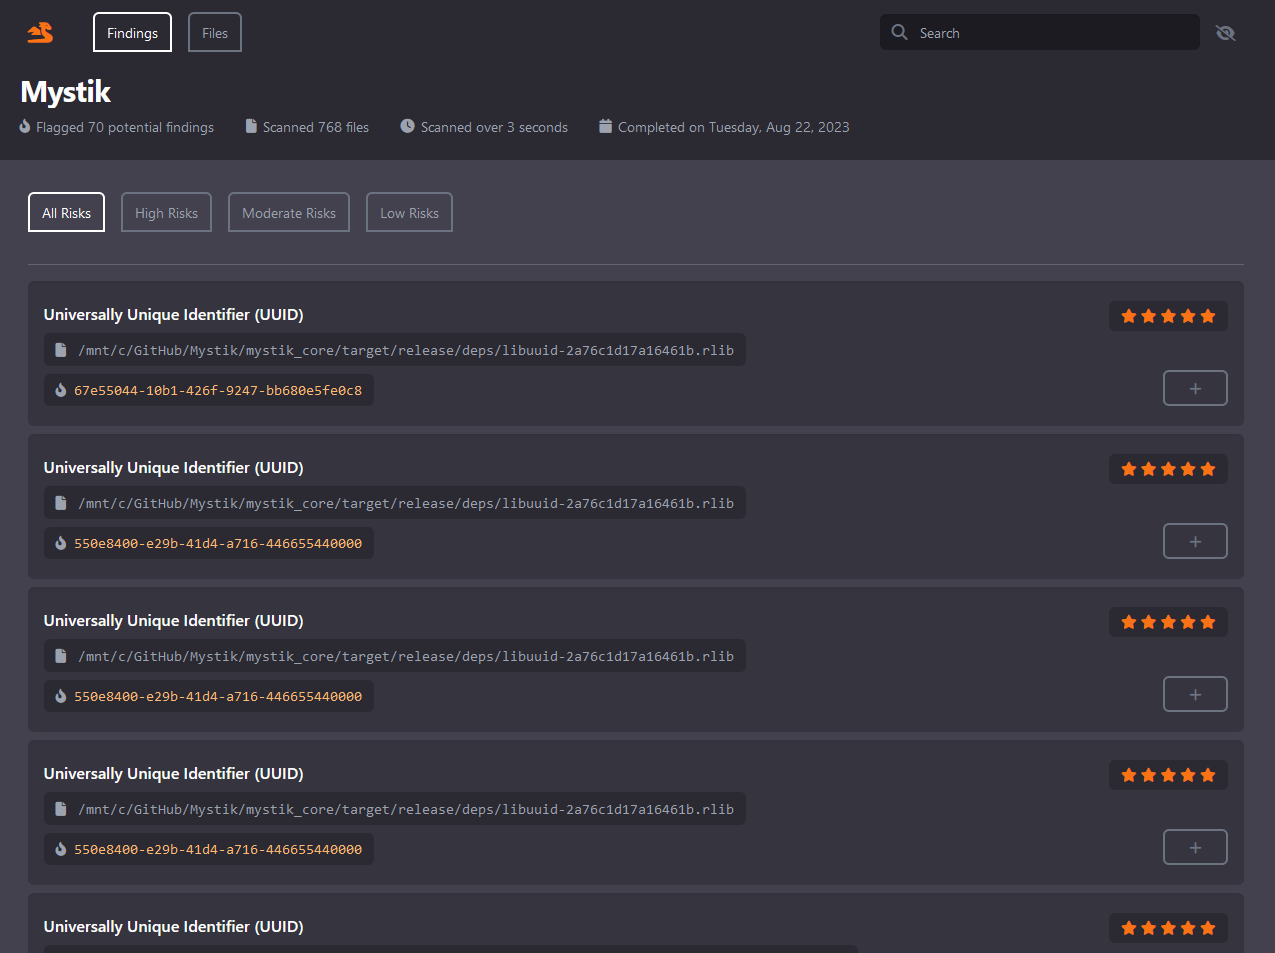Focus the Search input field

1040,32
